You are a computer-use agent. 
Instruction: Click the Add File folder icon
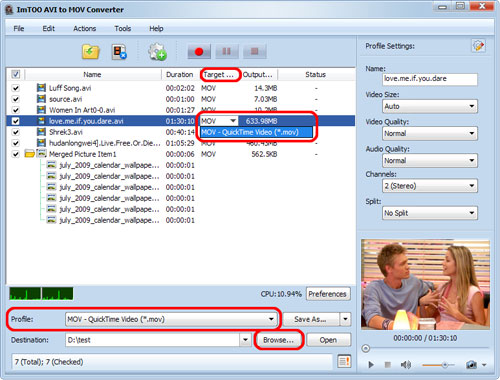[x=91, y=52]
